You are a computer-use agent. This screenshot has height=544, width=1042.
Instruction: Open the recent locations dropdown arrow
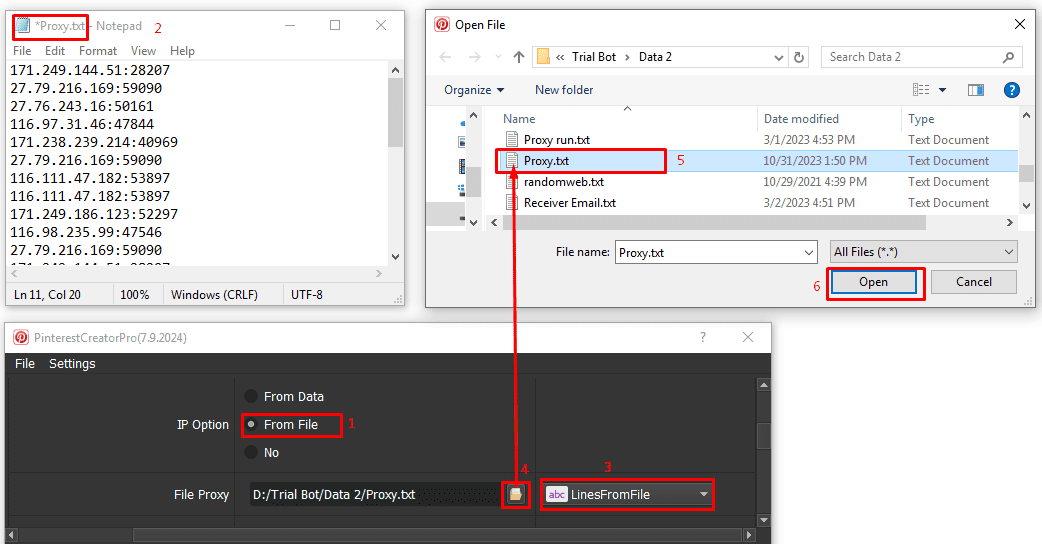[x=498, y=57]
